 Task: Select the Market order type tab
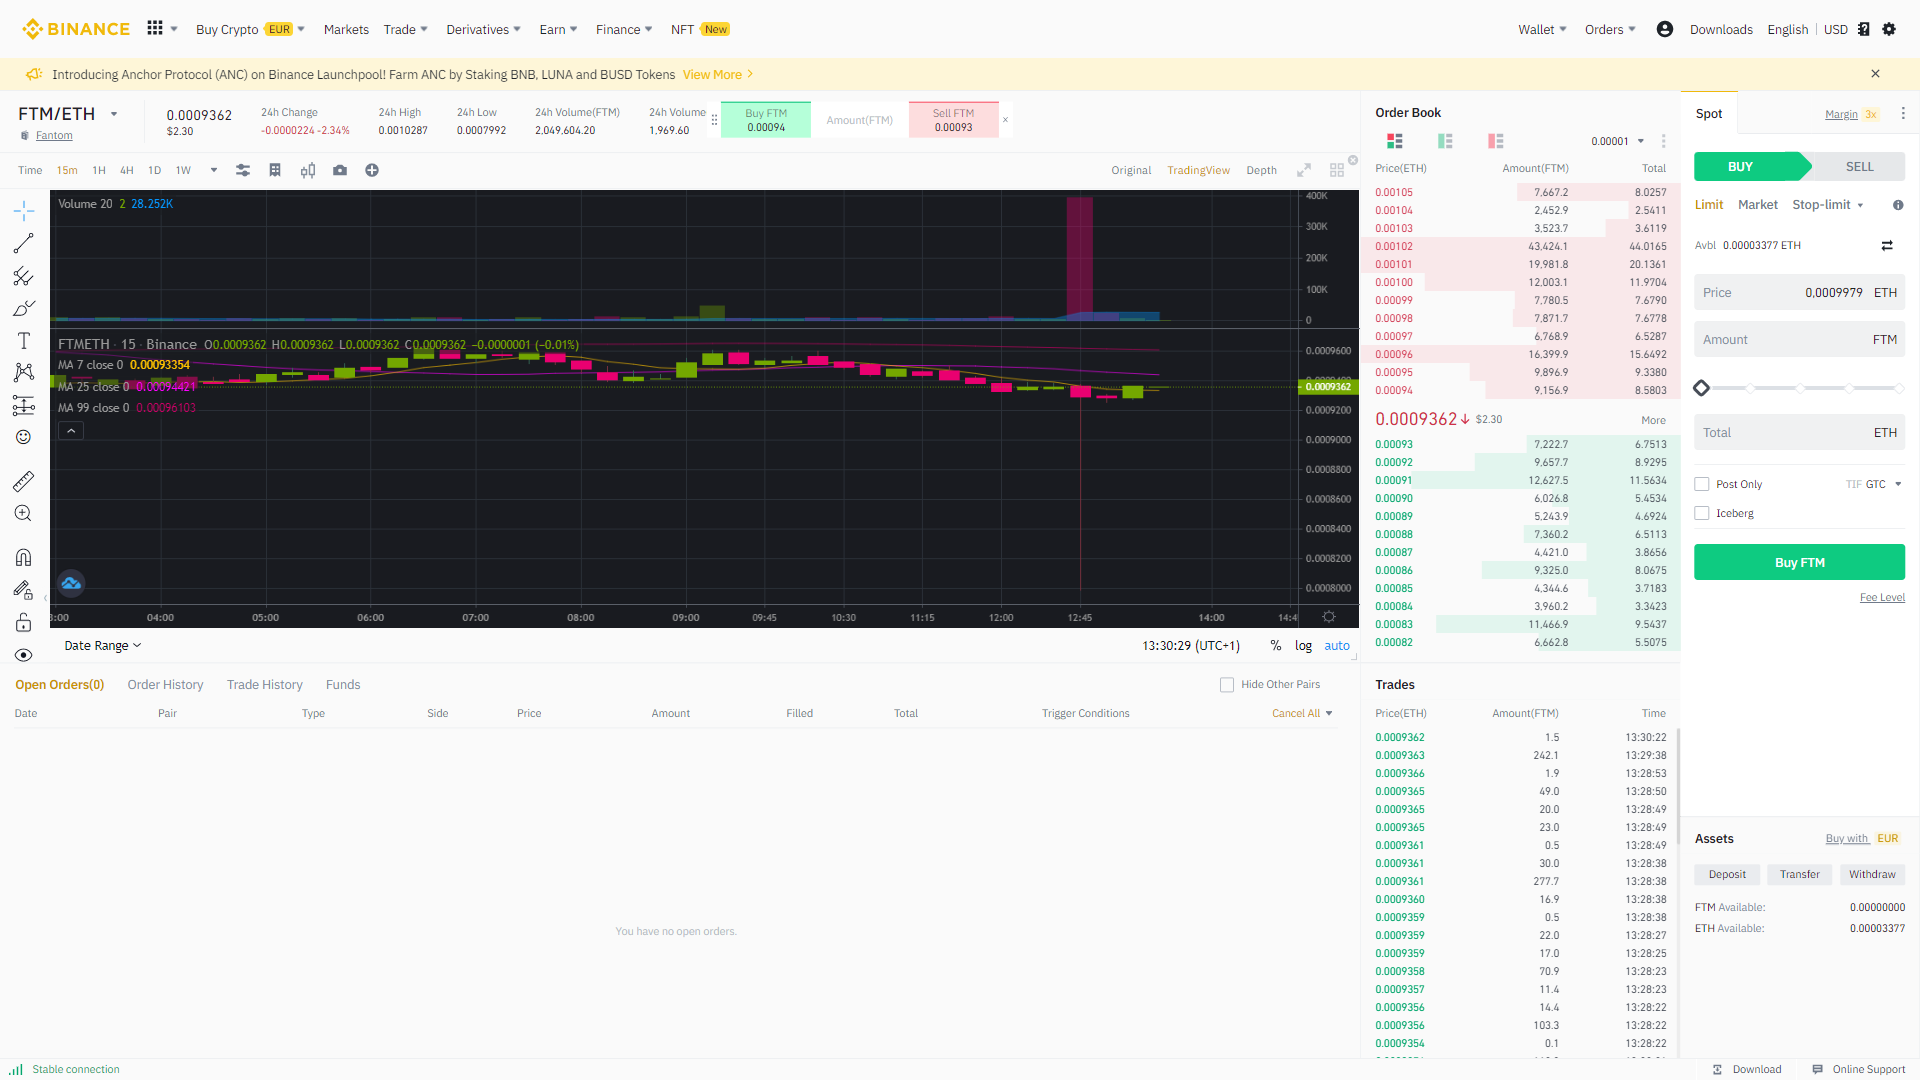click(1757, 205)
